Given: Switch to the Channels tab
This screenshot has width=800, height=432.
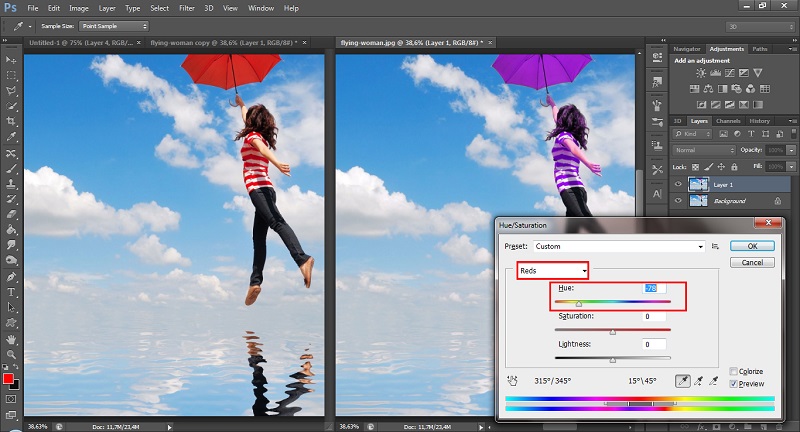Looking at the screenshot, I should (x=728, y=121).
